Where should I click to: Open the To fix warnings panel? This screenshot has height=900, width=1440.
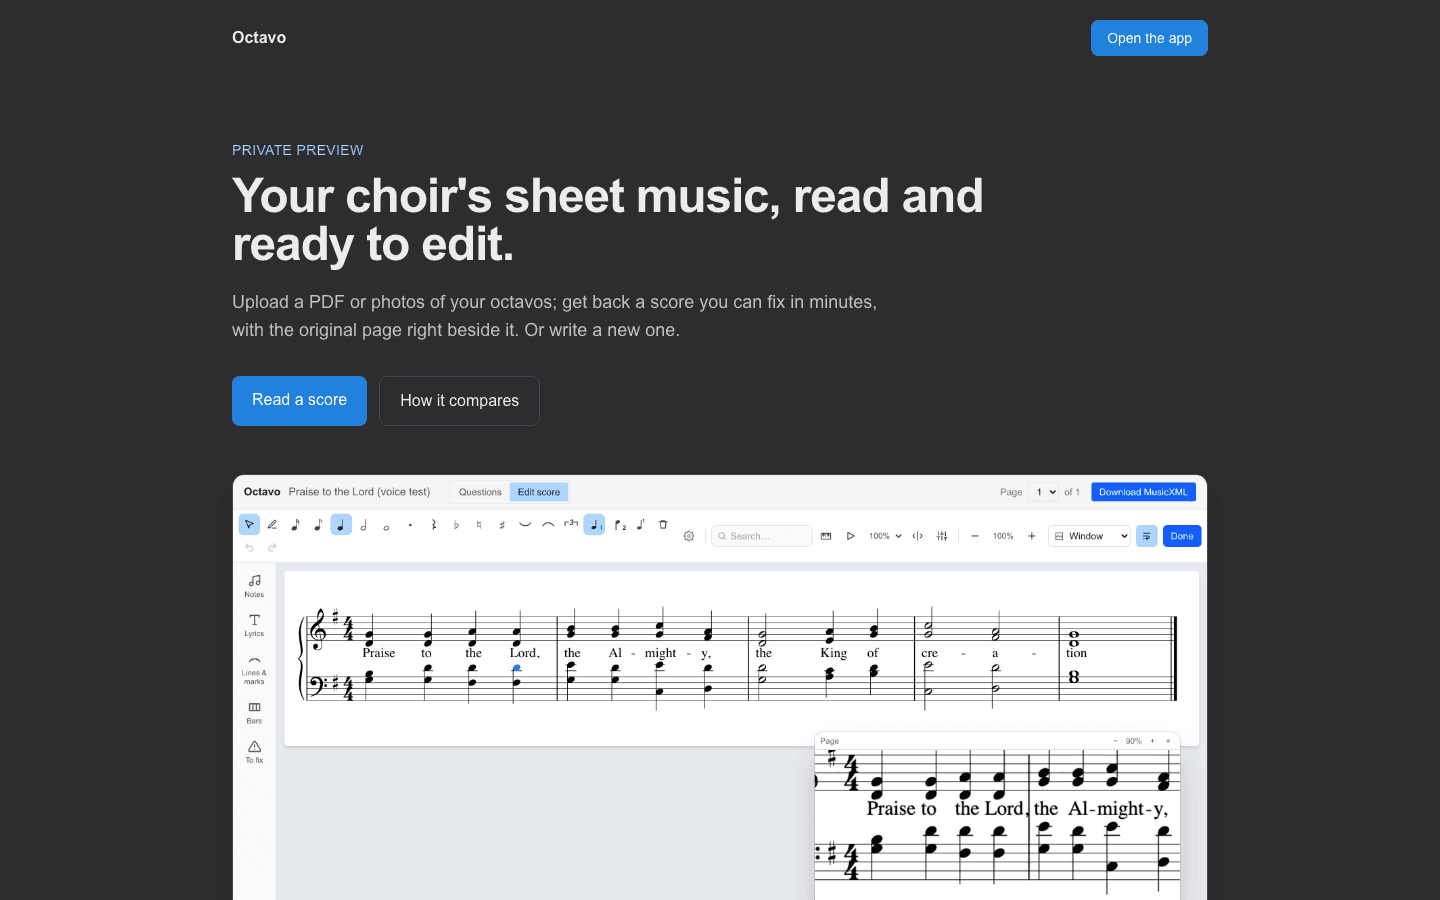point(255,752)
